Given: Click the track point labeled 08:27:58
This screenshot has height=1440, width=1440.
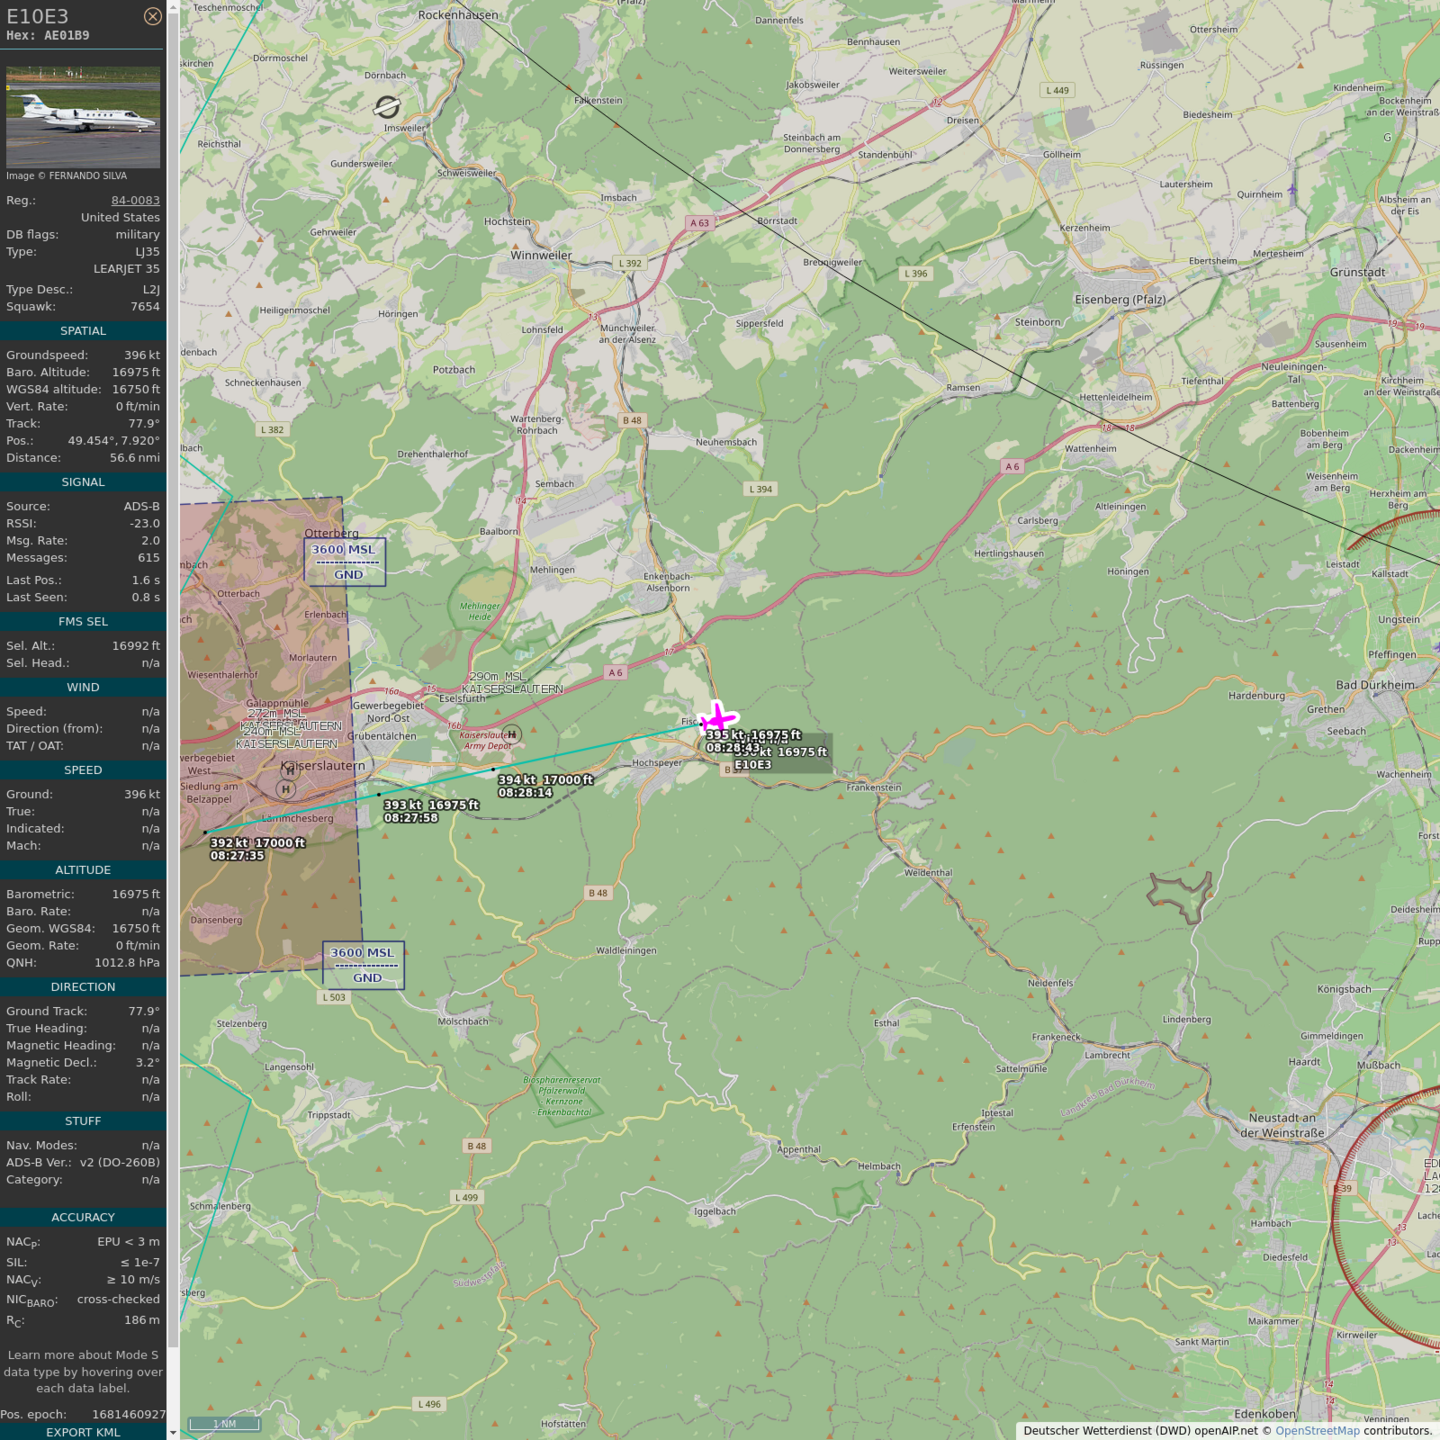Looking at the screenshot, I should coord(379,795).
